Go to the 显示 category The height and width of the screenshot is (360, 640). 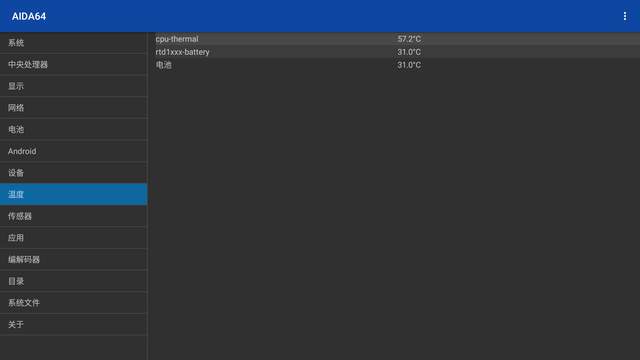[73, 86]
